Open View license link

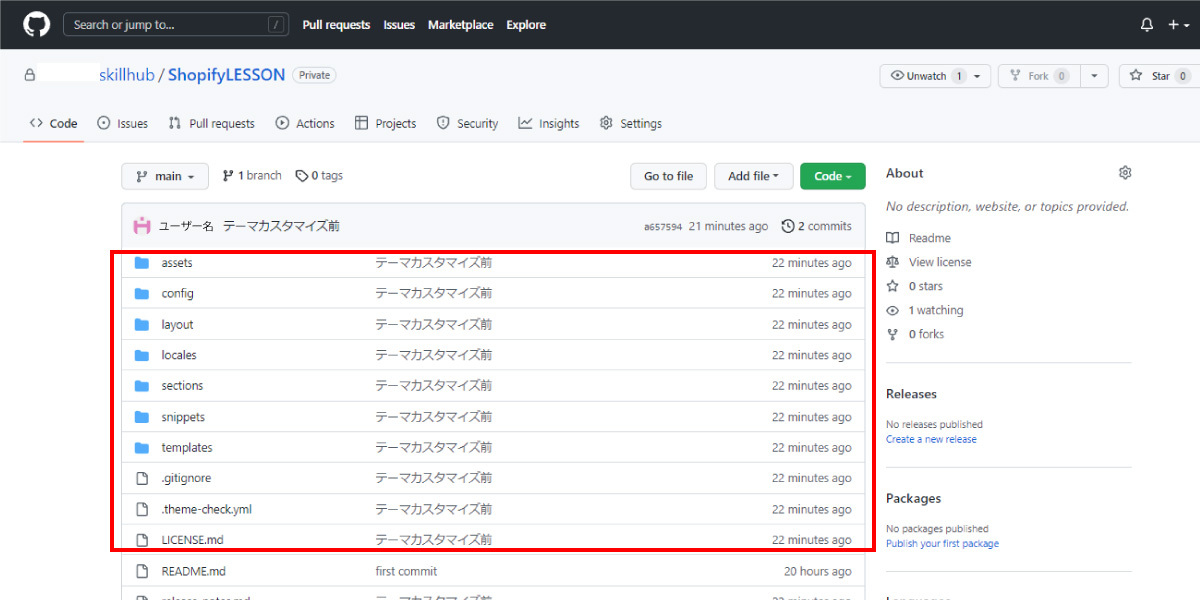click(929, 262)
